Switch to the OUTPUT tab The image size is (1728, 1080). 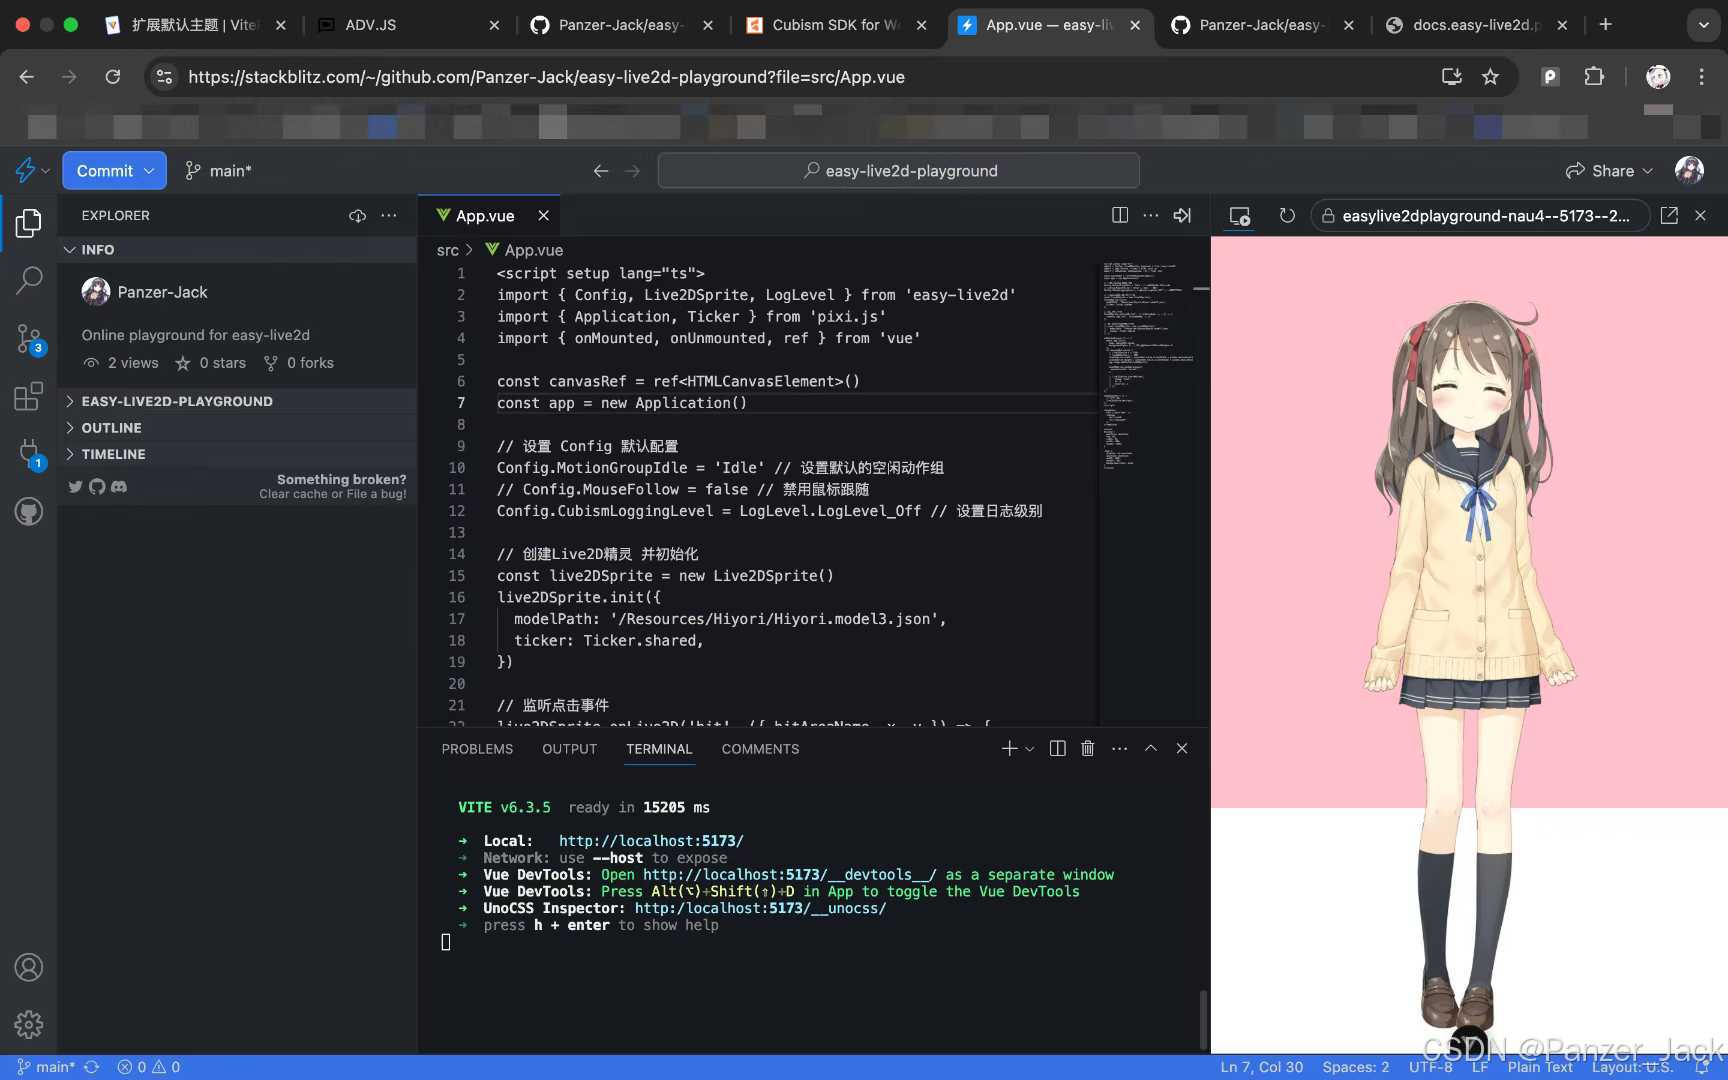(569, 748)
